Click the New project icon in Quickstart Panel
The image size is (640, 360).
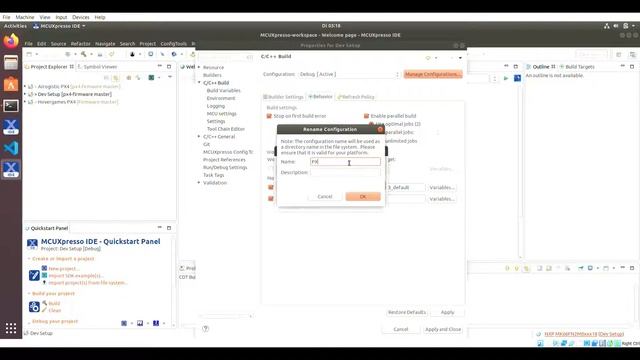pyautogui.click(x=44, y=268)
